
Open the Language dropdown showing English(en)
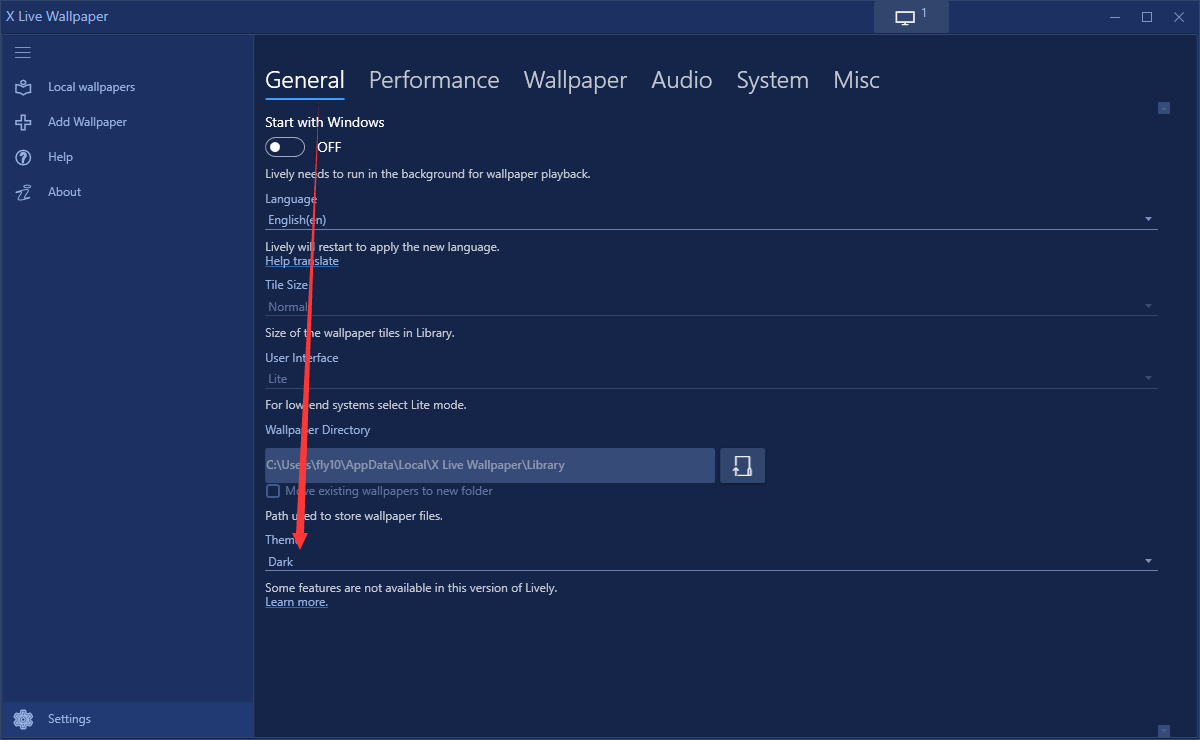(711, 219)
